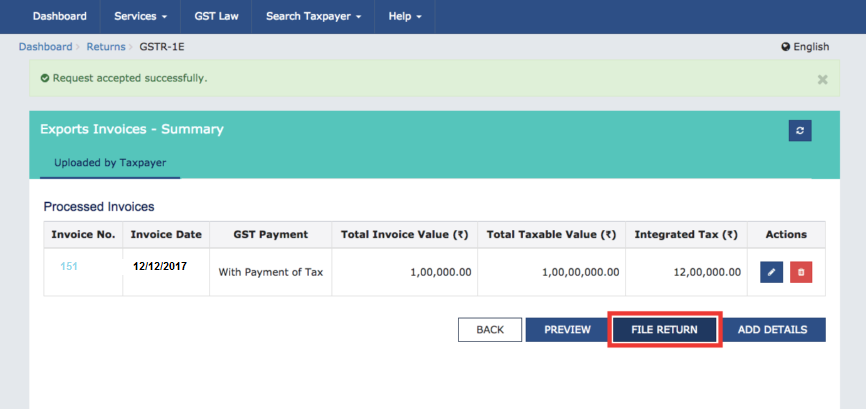Expand the Help menu

404,17
